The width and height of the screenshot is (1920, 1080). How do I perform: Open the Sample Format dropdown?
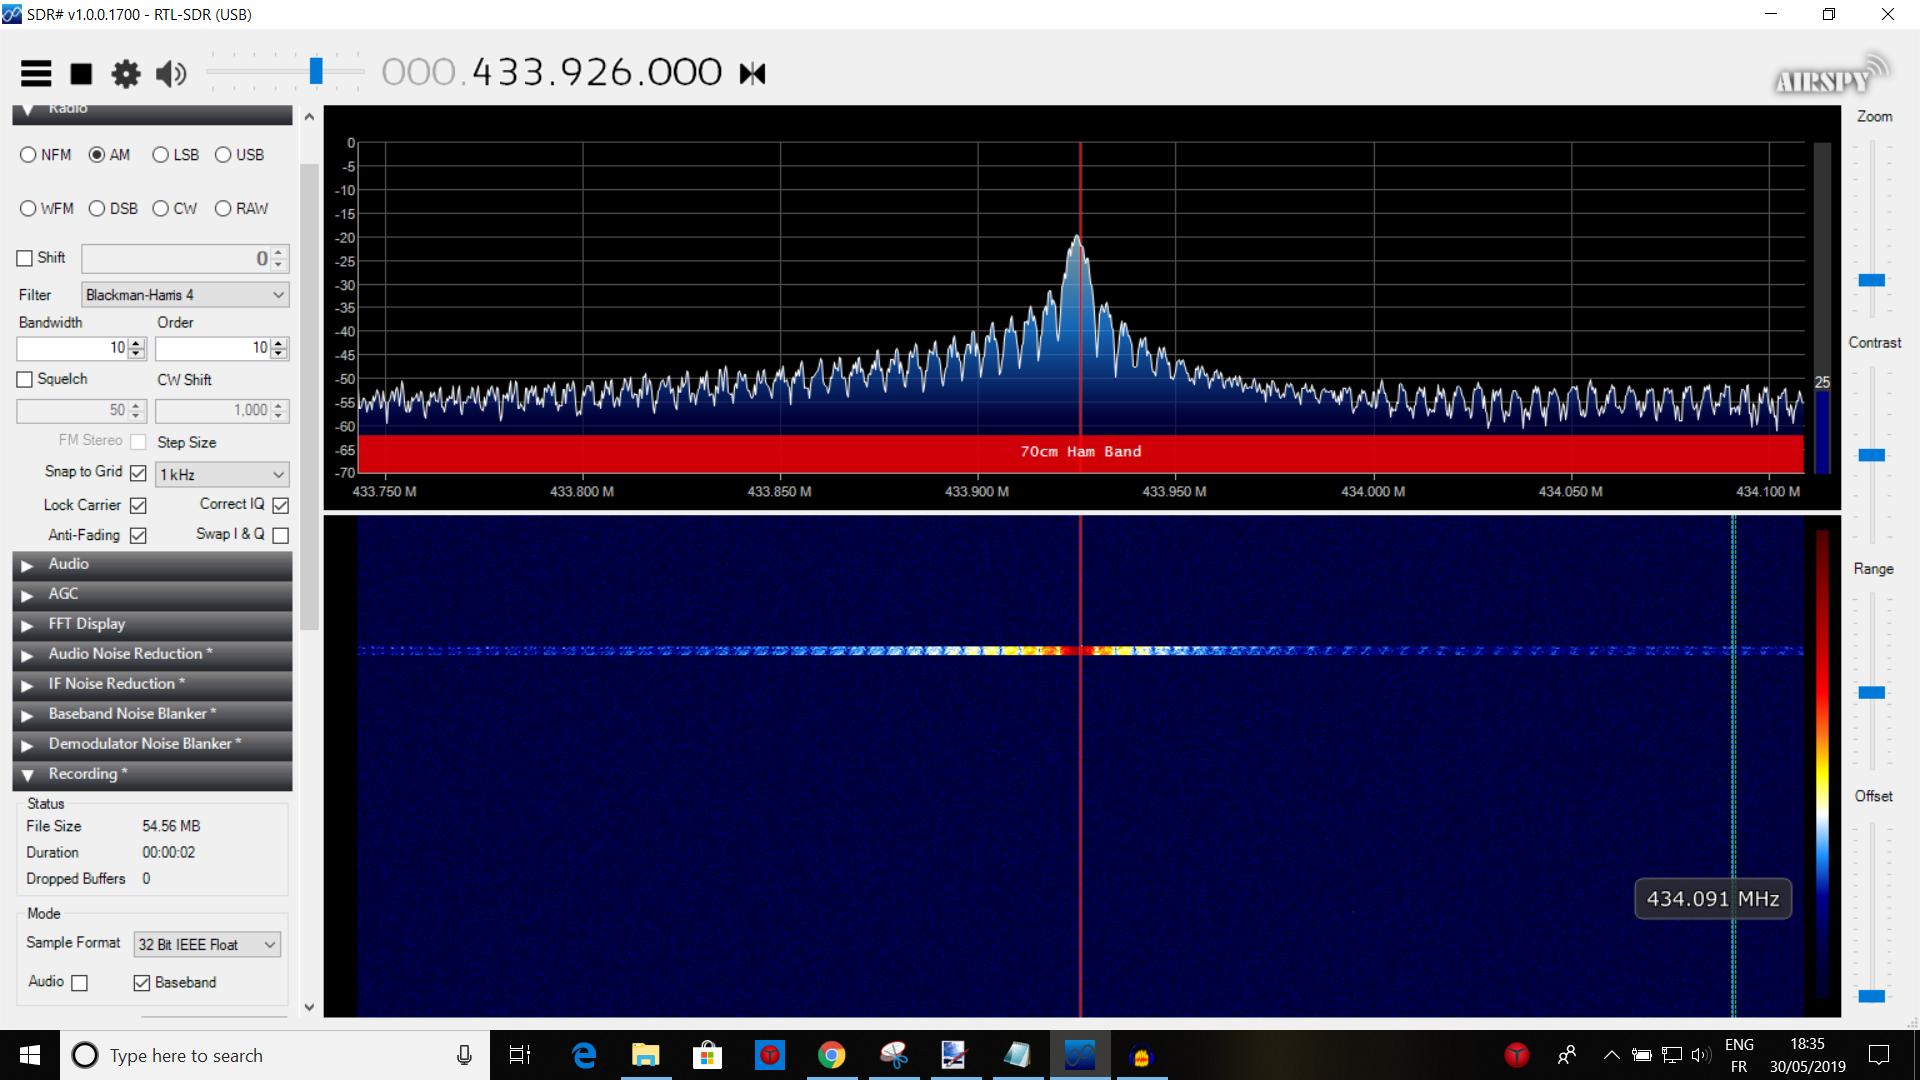coord(207,945)
